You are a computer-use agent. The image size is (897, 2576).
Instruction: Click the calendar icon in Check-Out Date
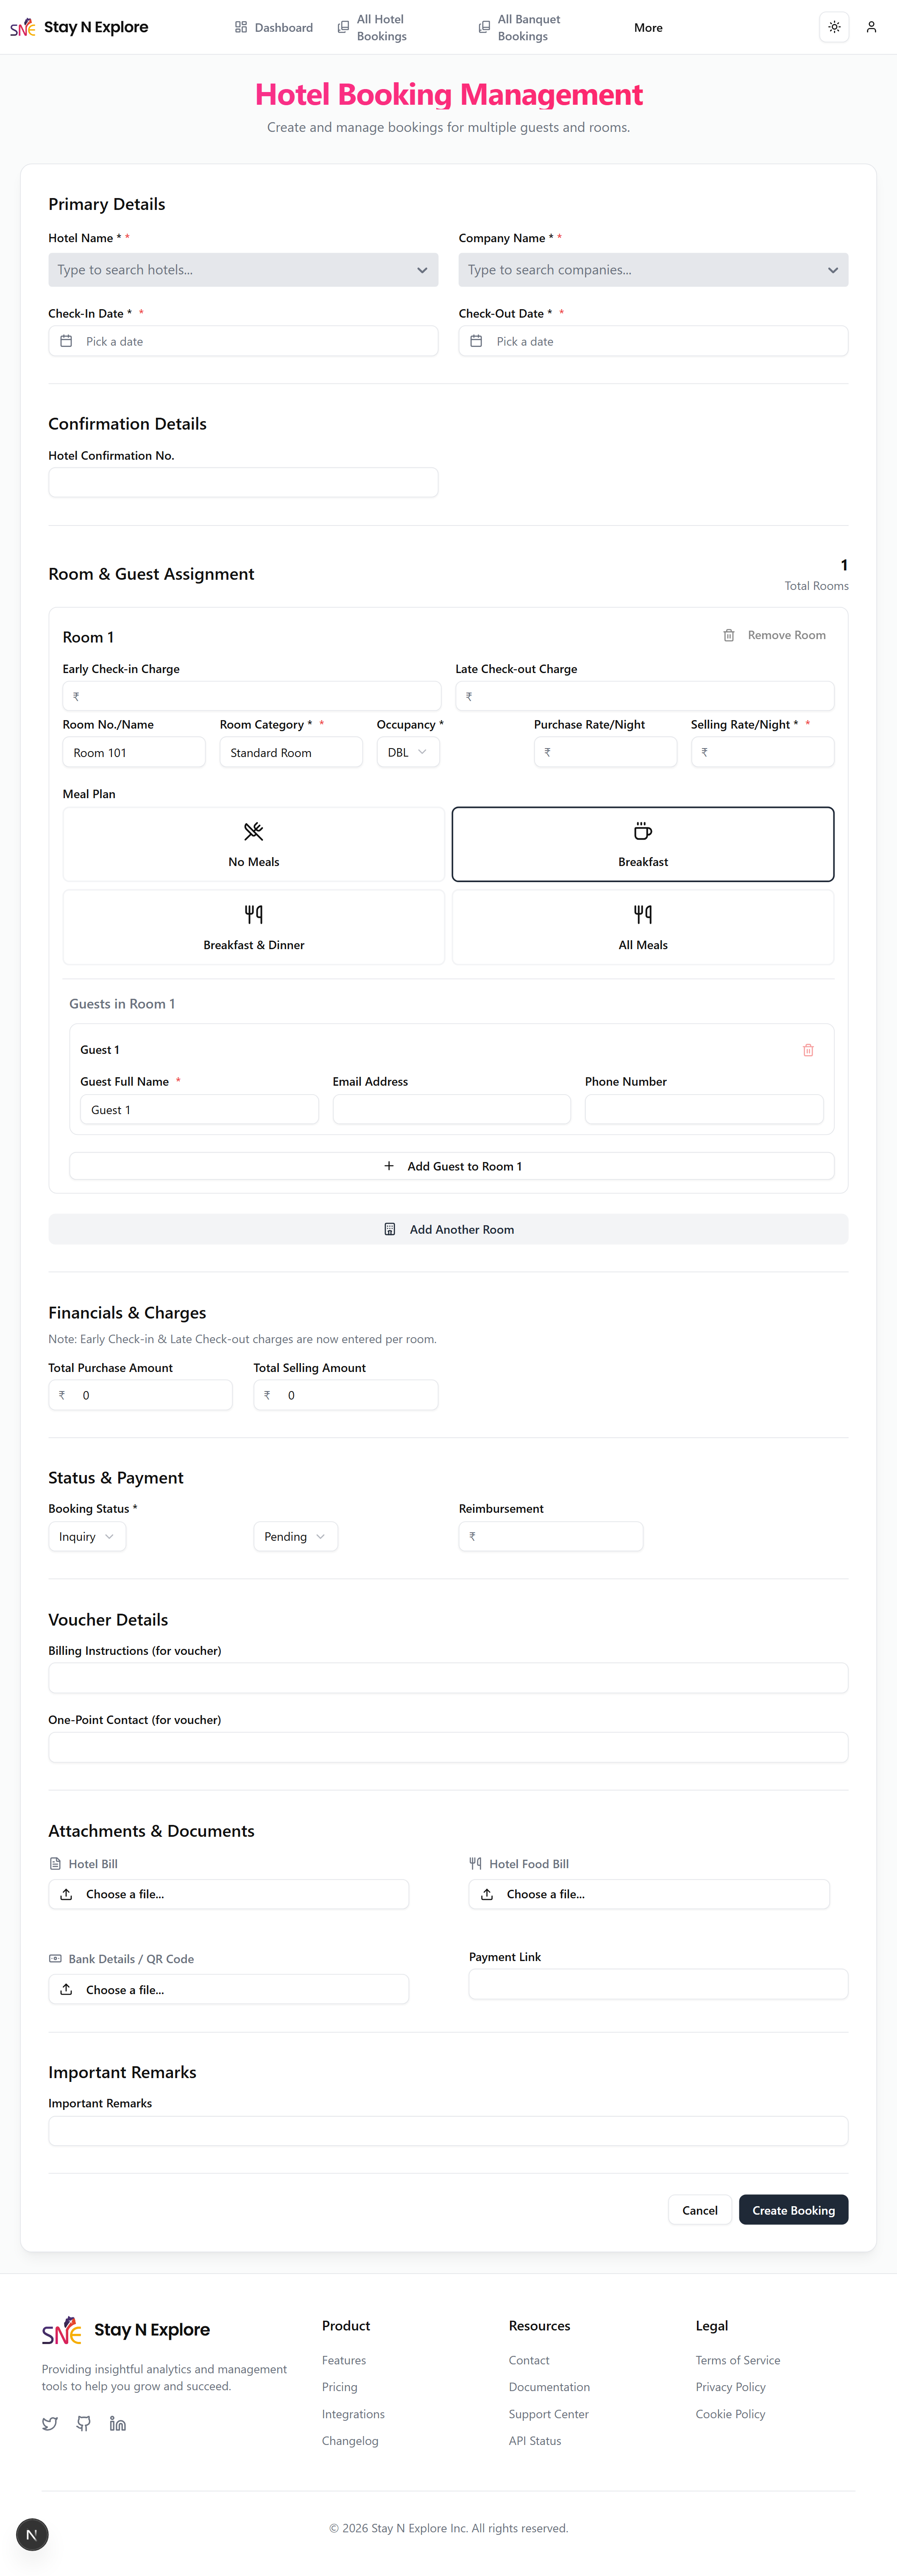[x=476, y=341]
